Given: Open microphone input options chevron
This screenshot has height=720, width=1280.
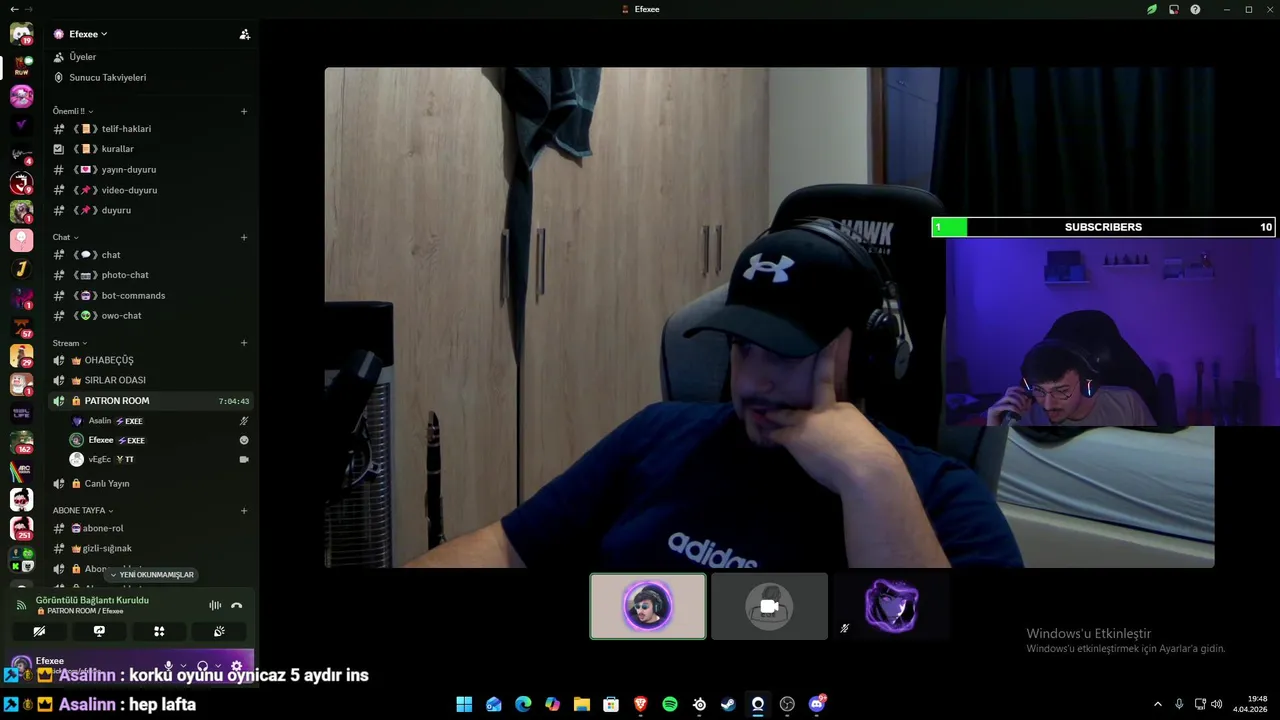Looking at the screenshot, I should coord(183,665).
